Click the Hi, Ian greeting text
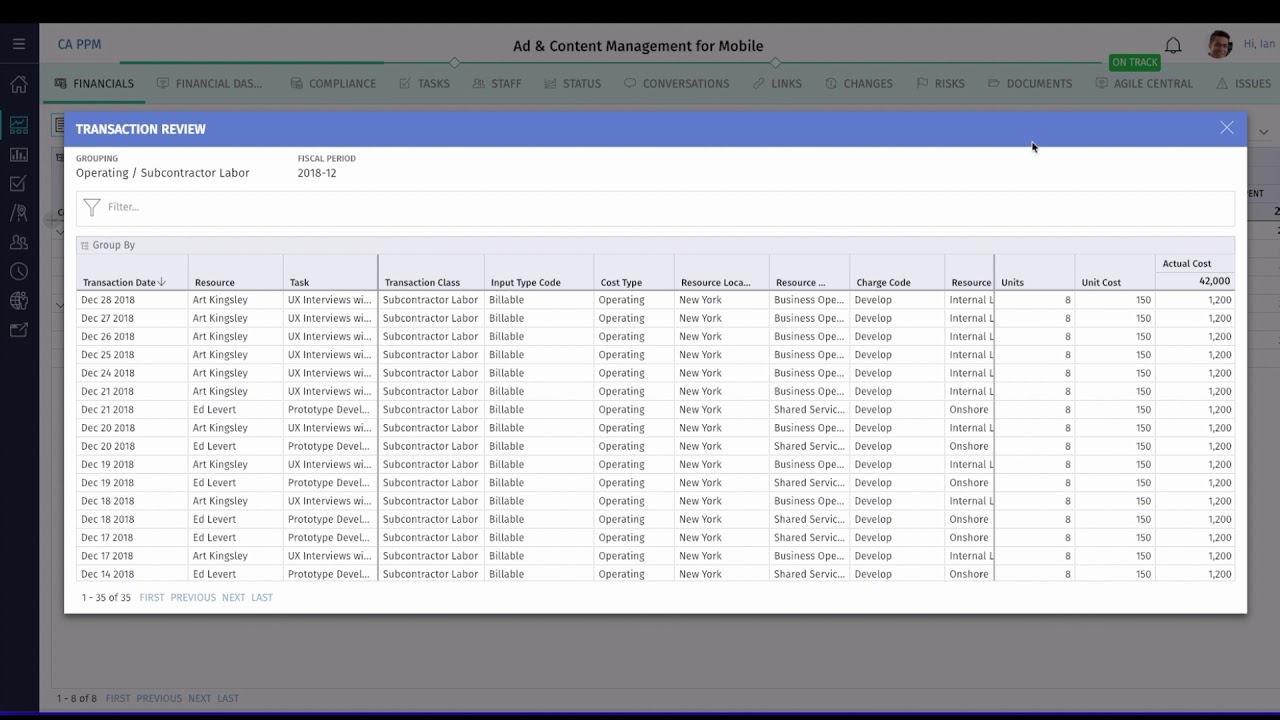1280x720 pixels. click(1259, 44)
